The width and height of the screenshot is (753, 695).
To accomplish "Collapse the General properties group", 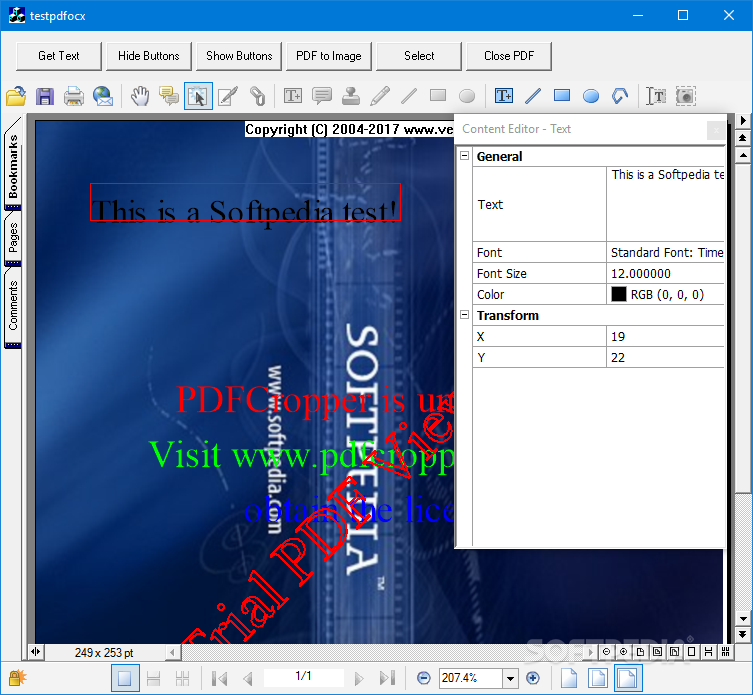I will [464, 156].
